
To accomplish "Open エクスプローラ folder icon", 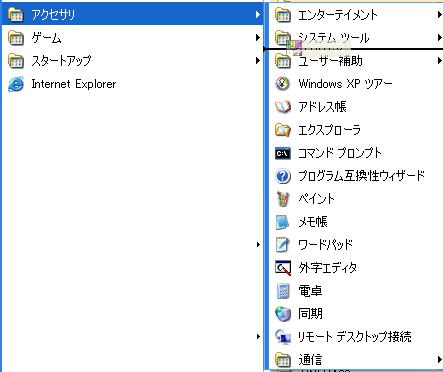I will [x=283, y=130].
